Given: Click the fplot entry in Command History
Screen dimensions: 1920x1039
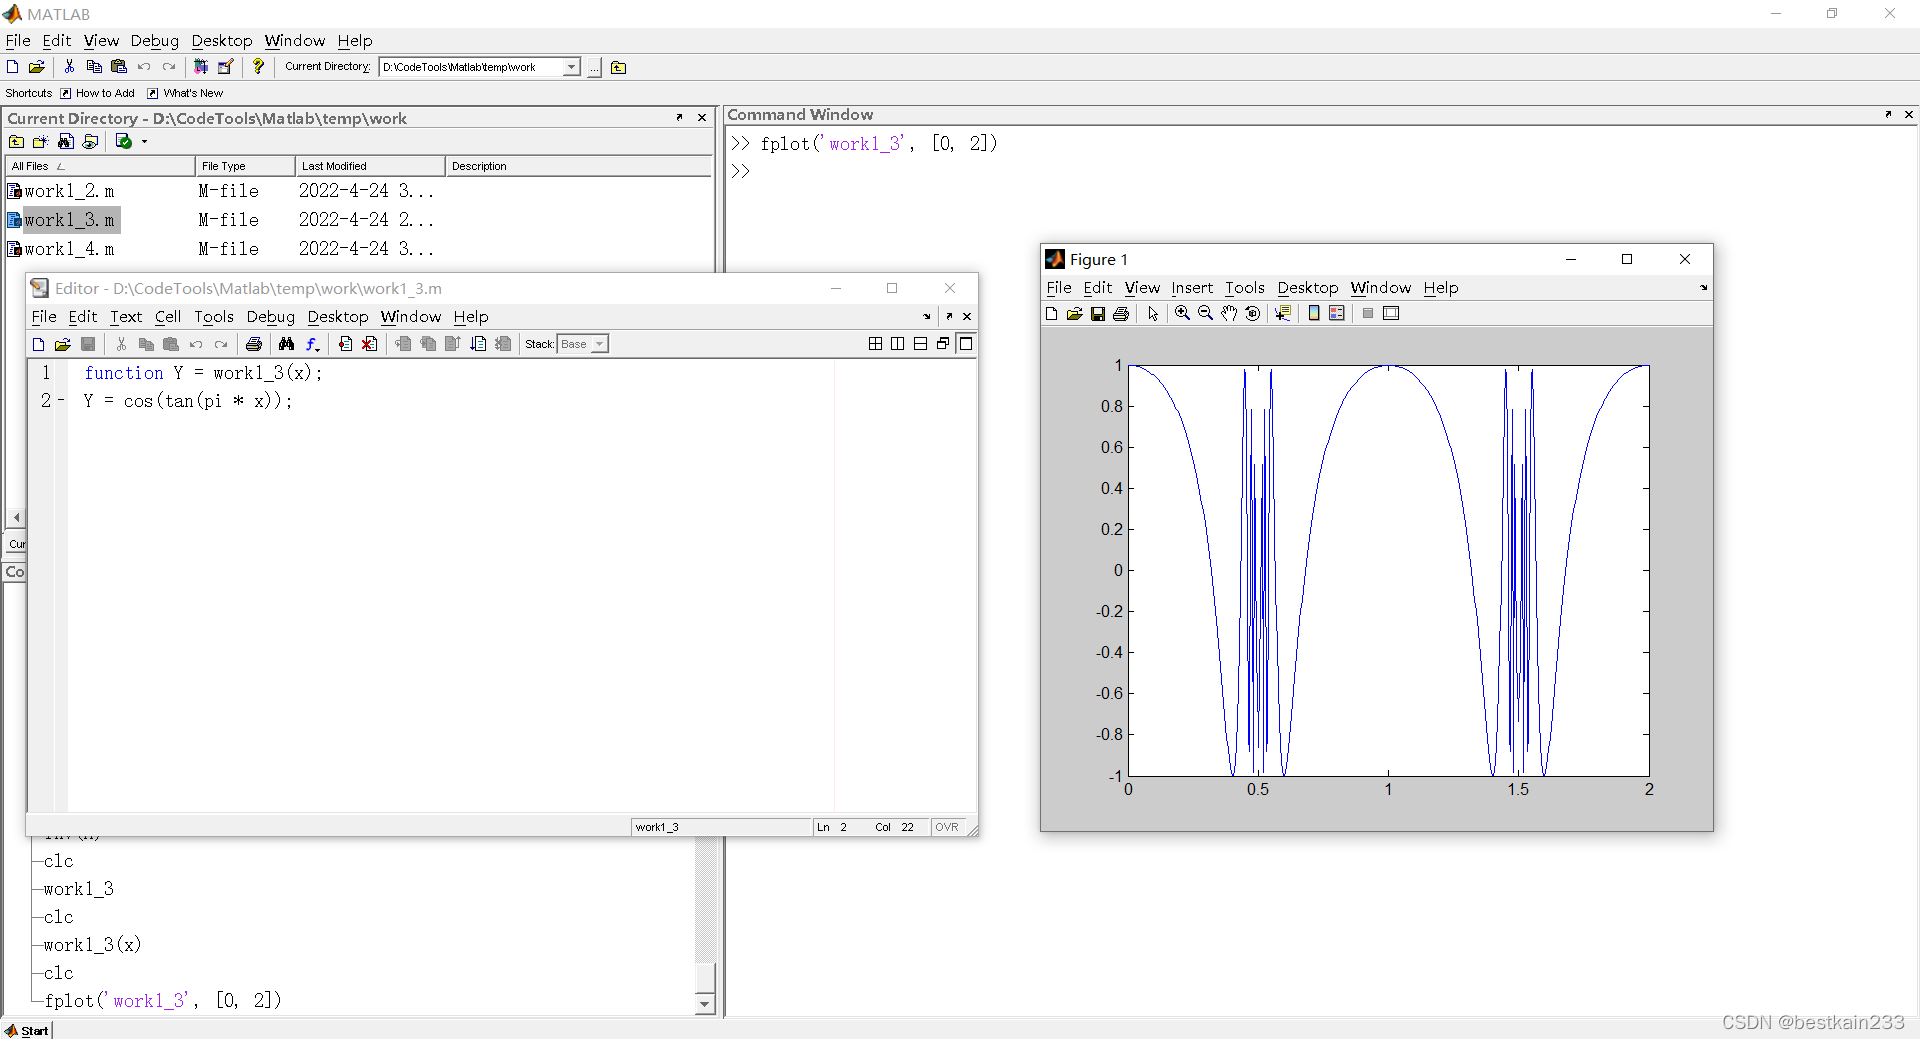Looking at the screenshot, I should coord(163,1000).
